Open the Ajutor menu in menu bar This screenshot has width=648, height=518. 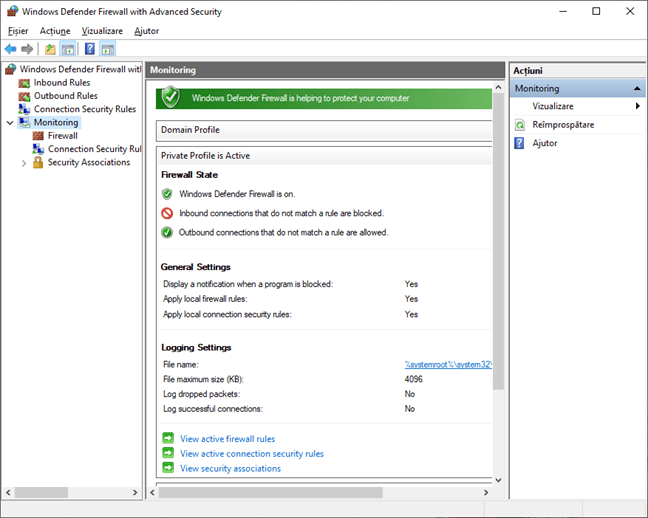tap(146, 31)
